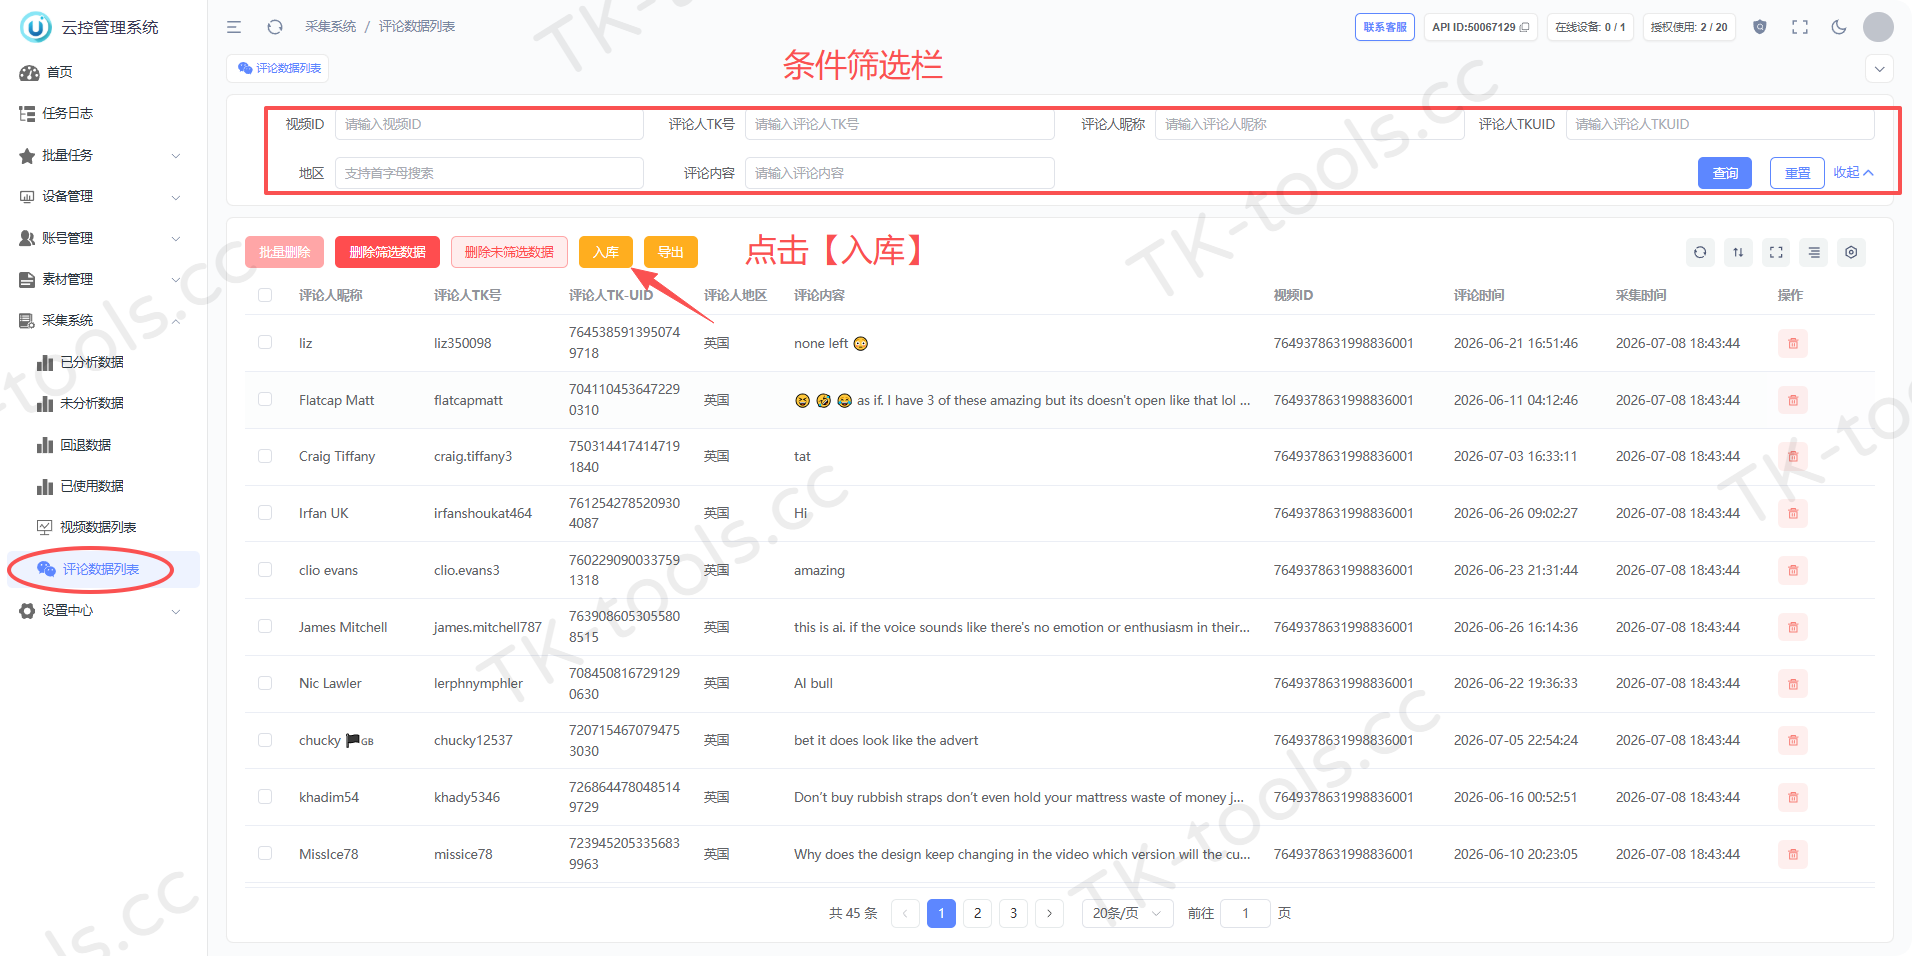
Task: Click the 导出 button
Action: (x=671, y=252)
